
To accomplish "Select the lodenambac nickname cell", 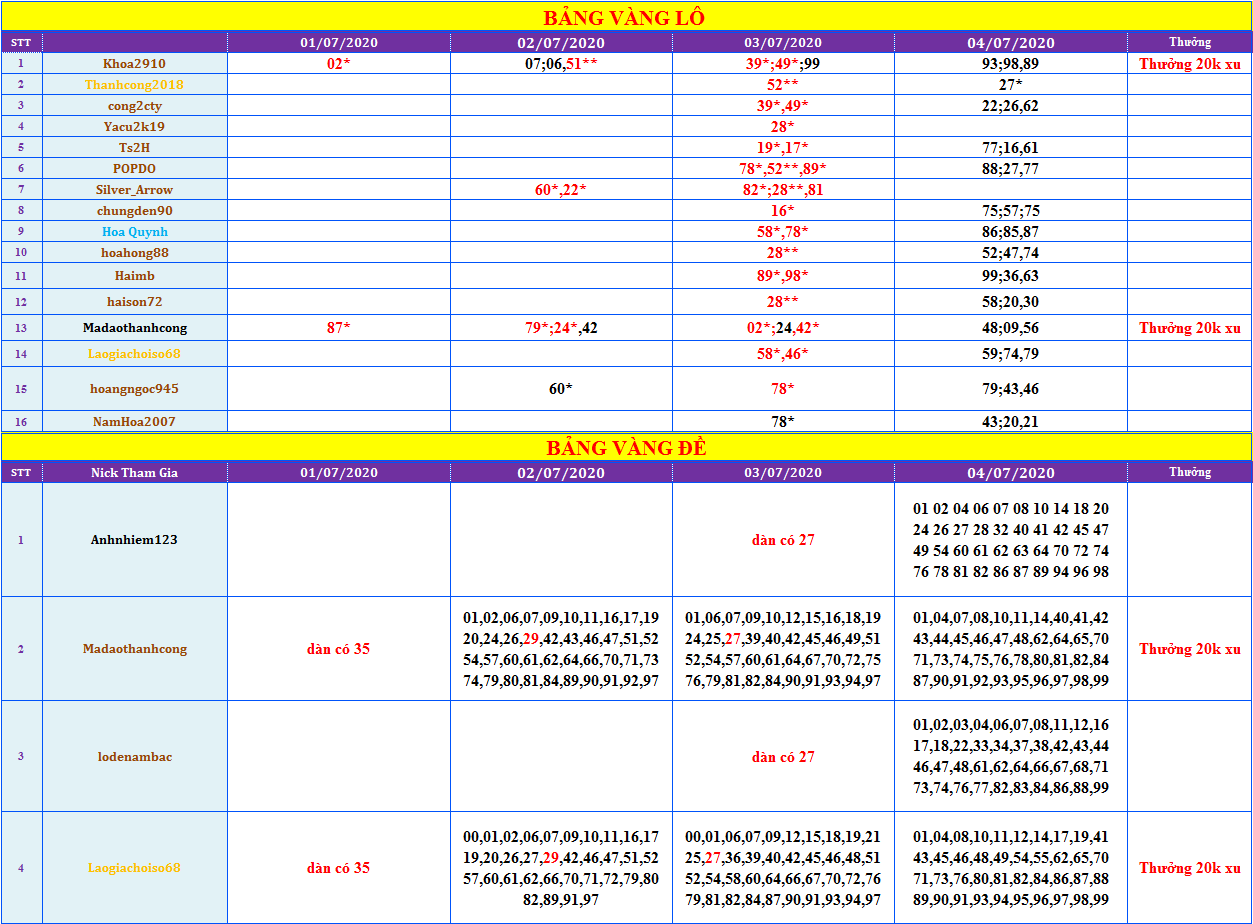I will pyautogui.click(x=134, y=757).
